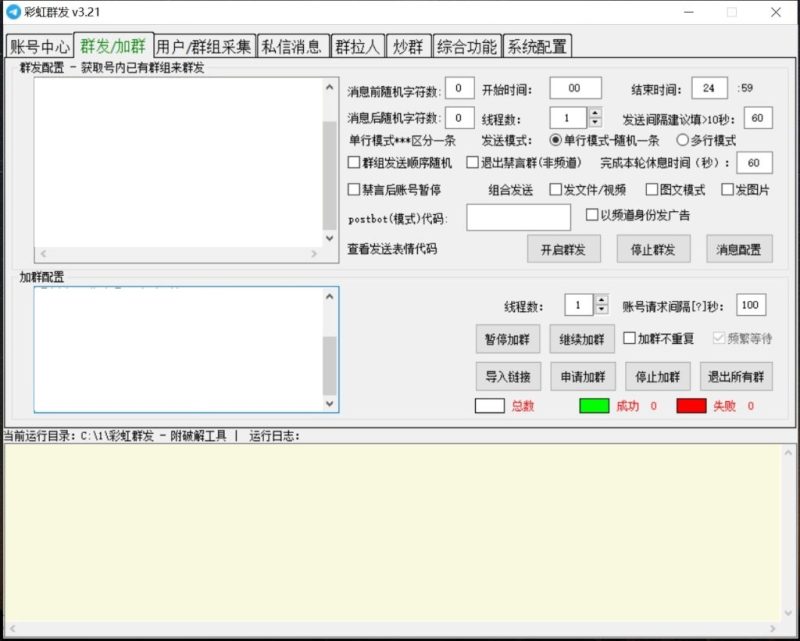Screen dimensions: 800x641
Task: Select the 炒群 tab
Action: pos(407,45)
